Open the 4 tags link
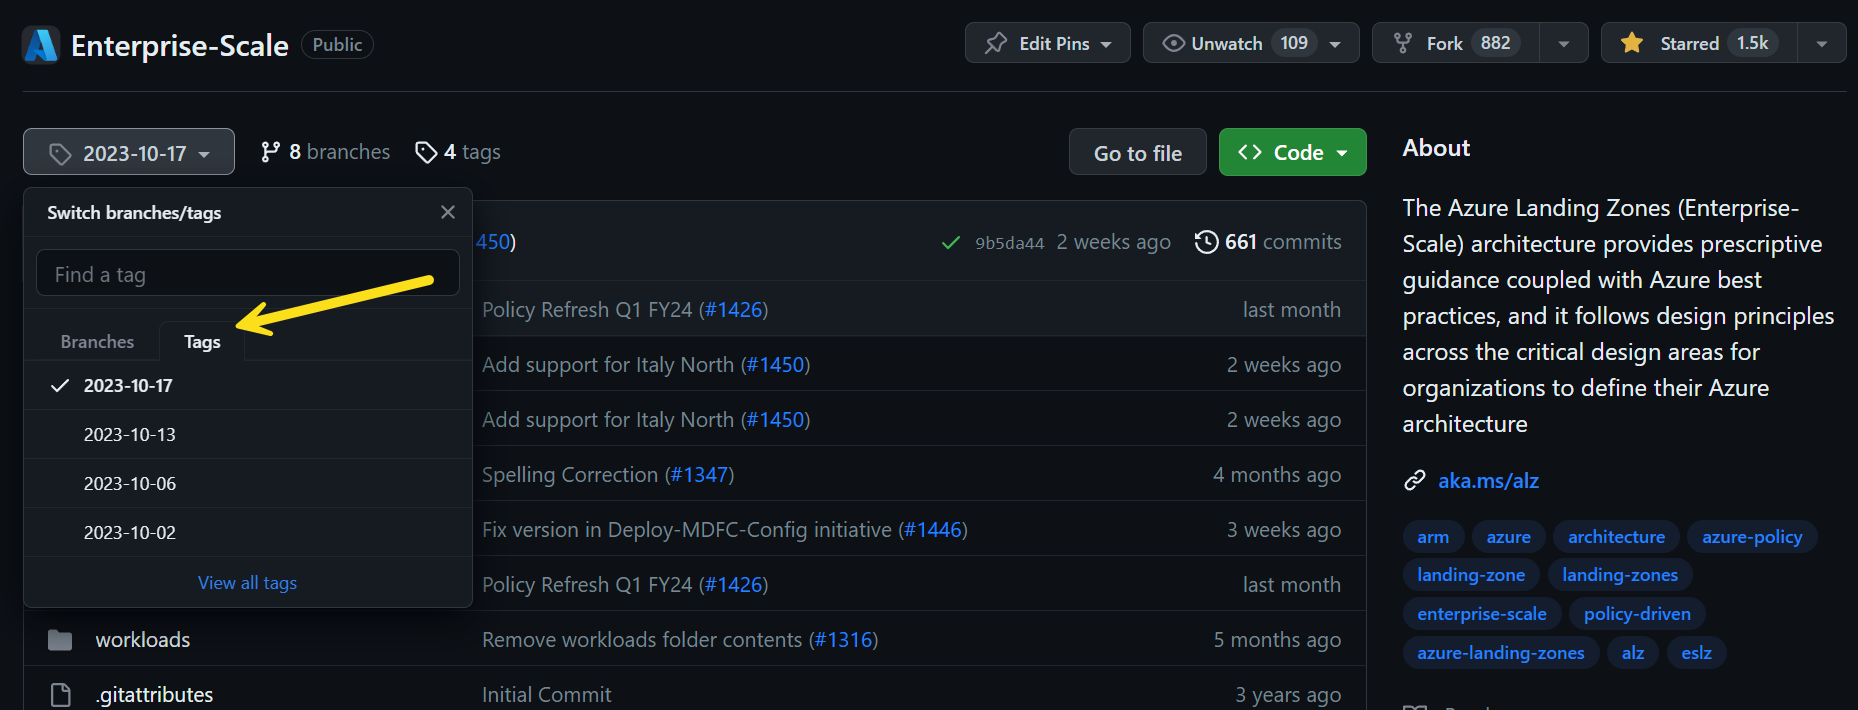1858x710 pixels. click(x=459, y=152)
